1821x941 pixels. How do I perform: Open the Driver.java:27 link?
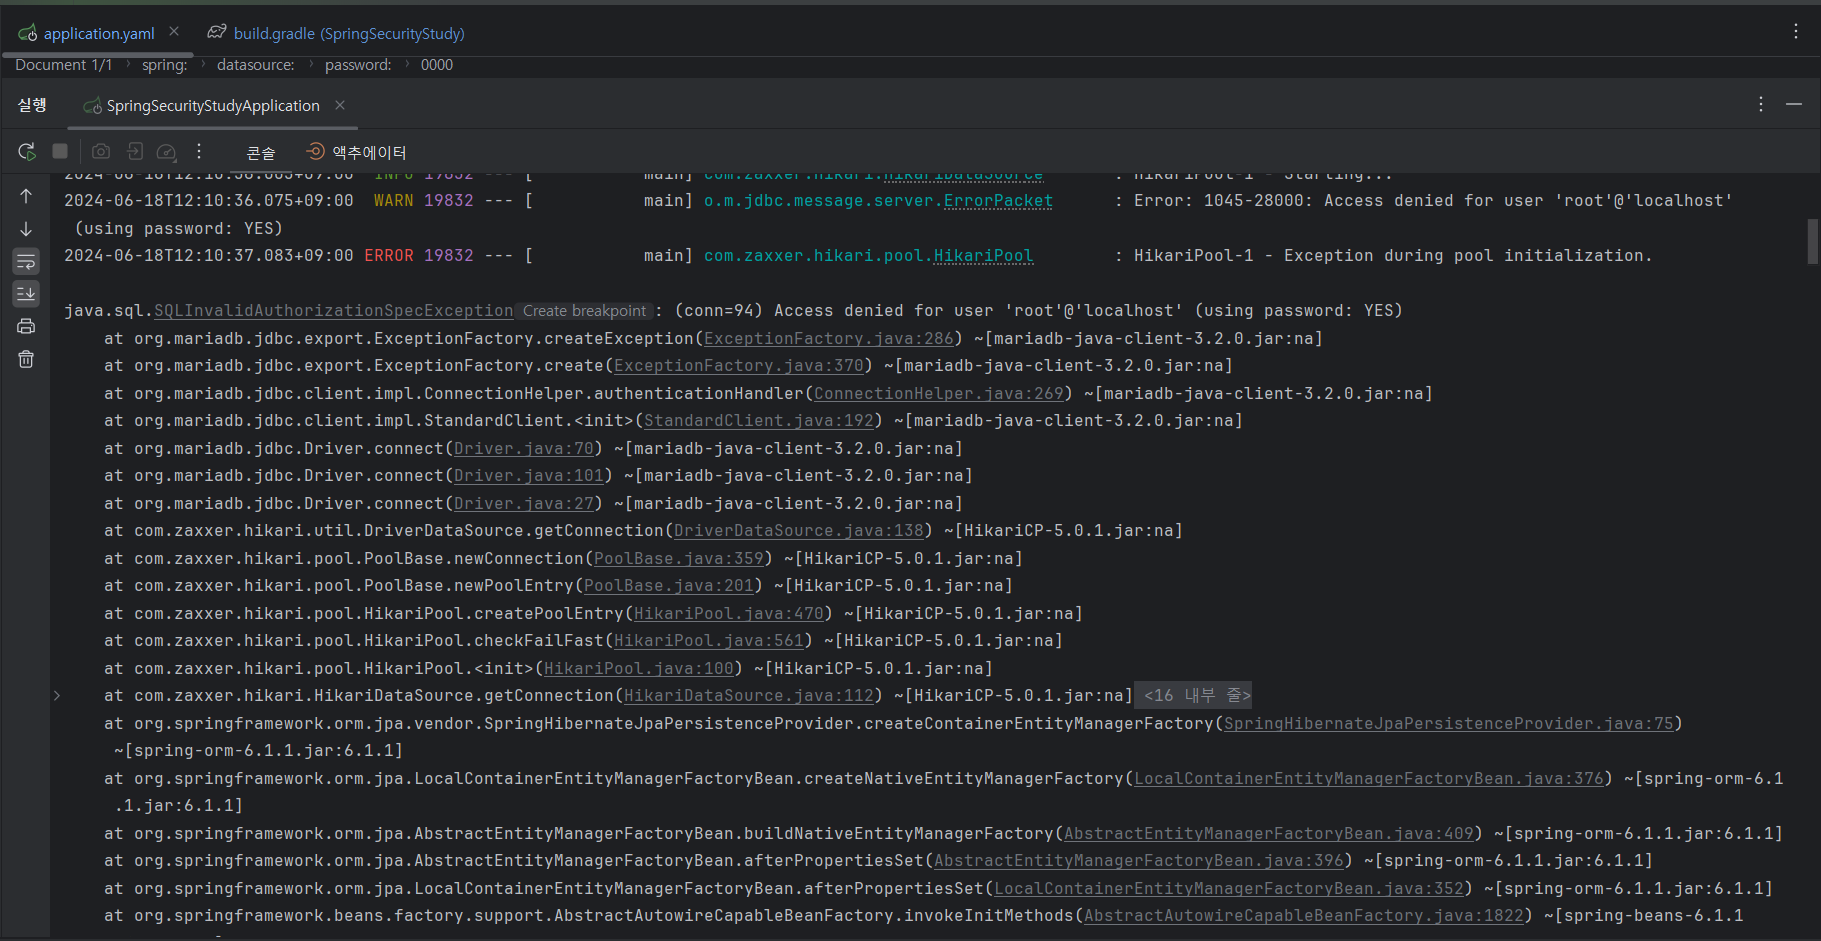523,504
